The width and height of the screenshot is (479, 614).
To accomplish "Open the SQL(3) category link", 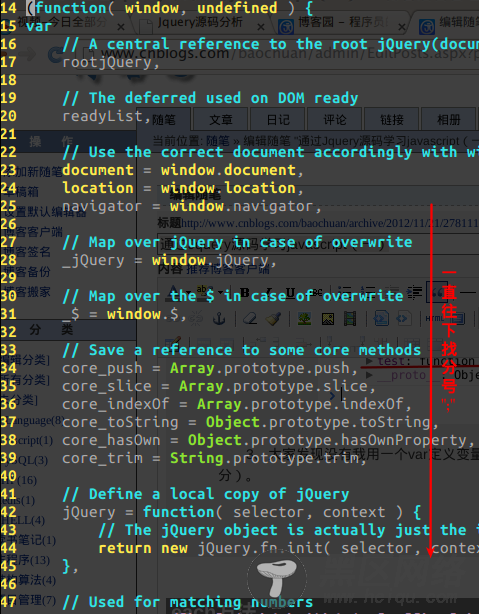I will (x=25, y=460).
